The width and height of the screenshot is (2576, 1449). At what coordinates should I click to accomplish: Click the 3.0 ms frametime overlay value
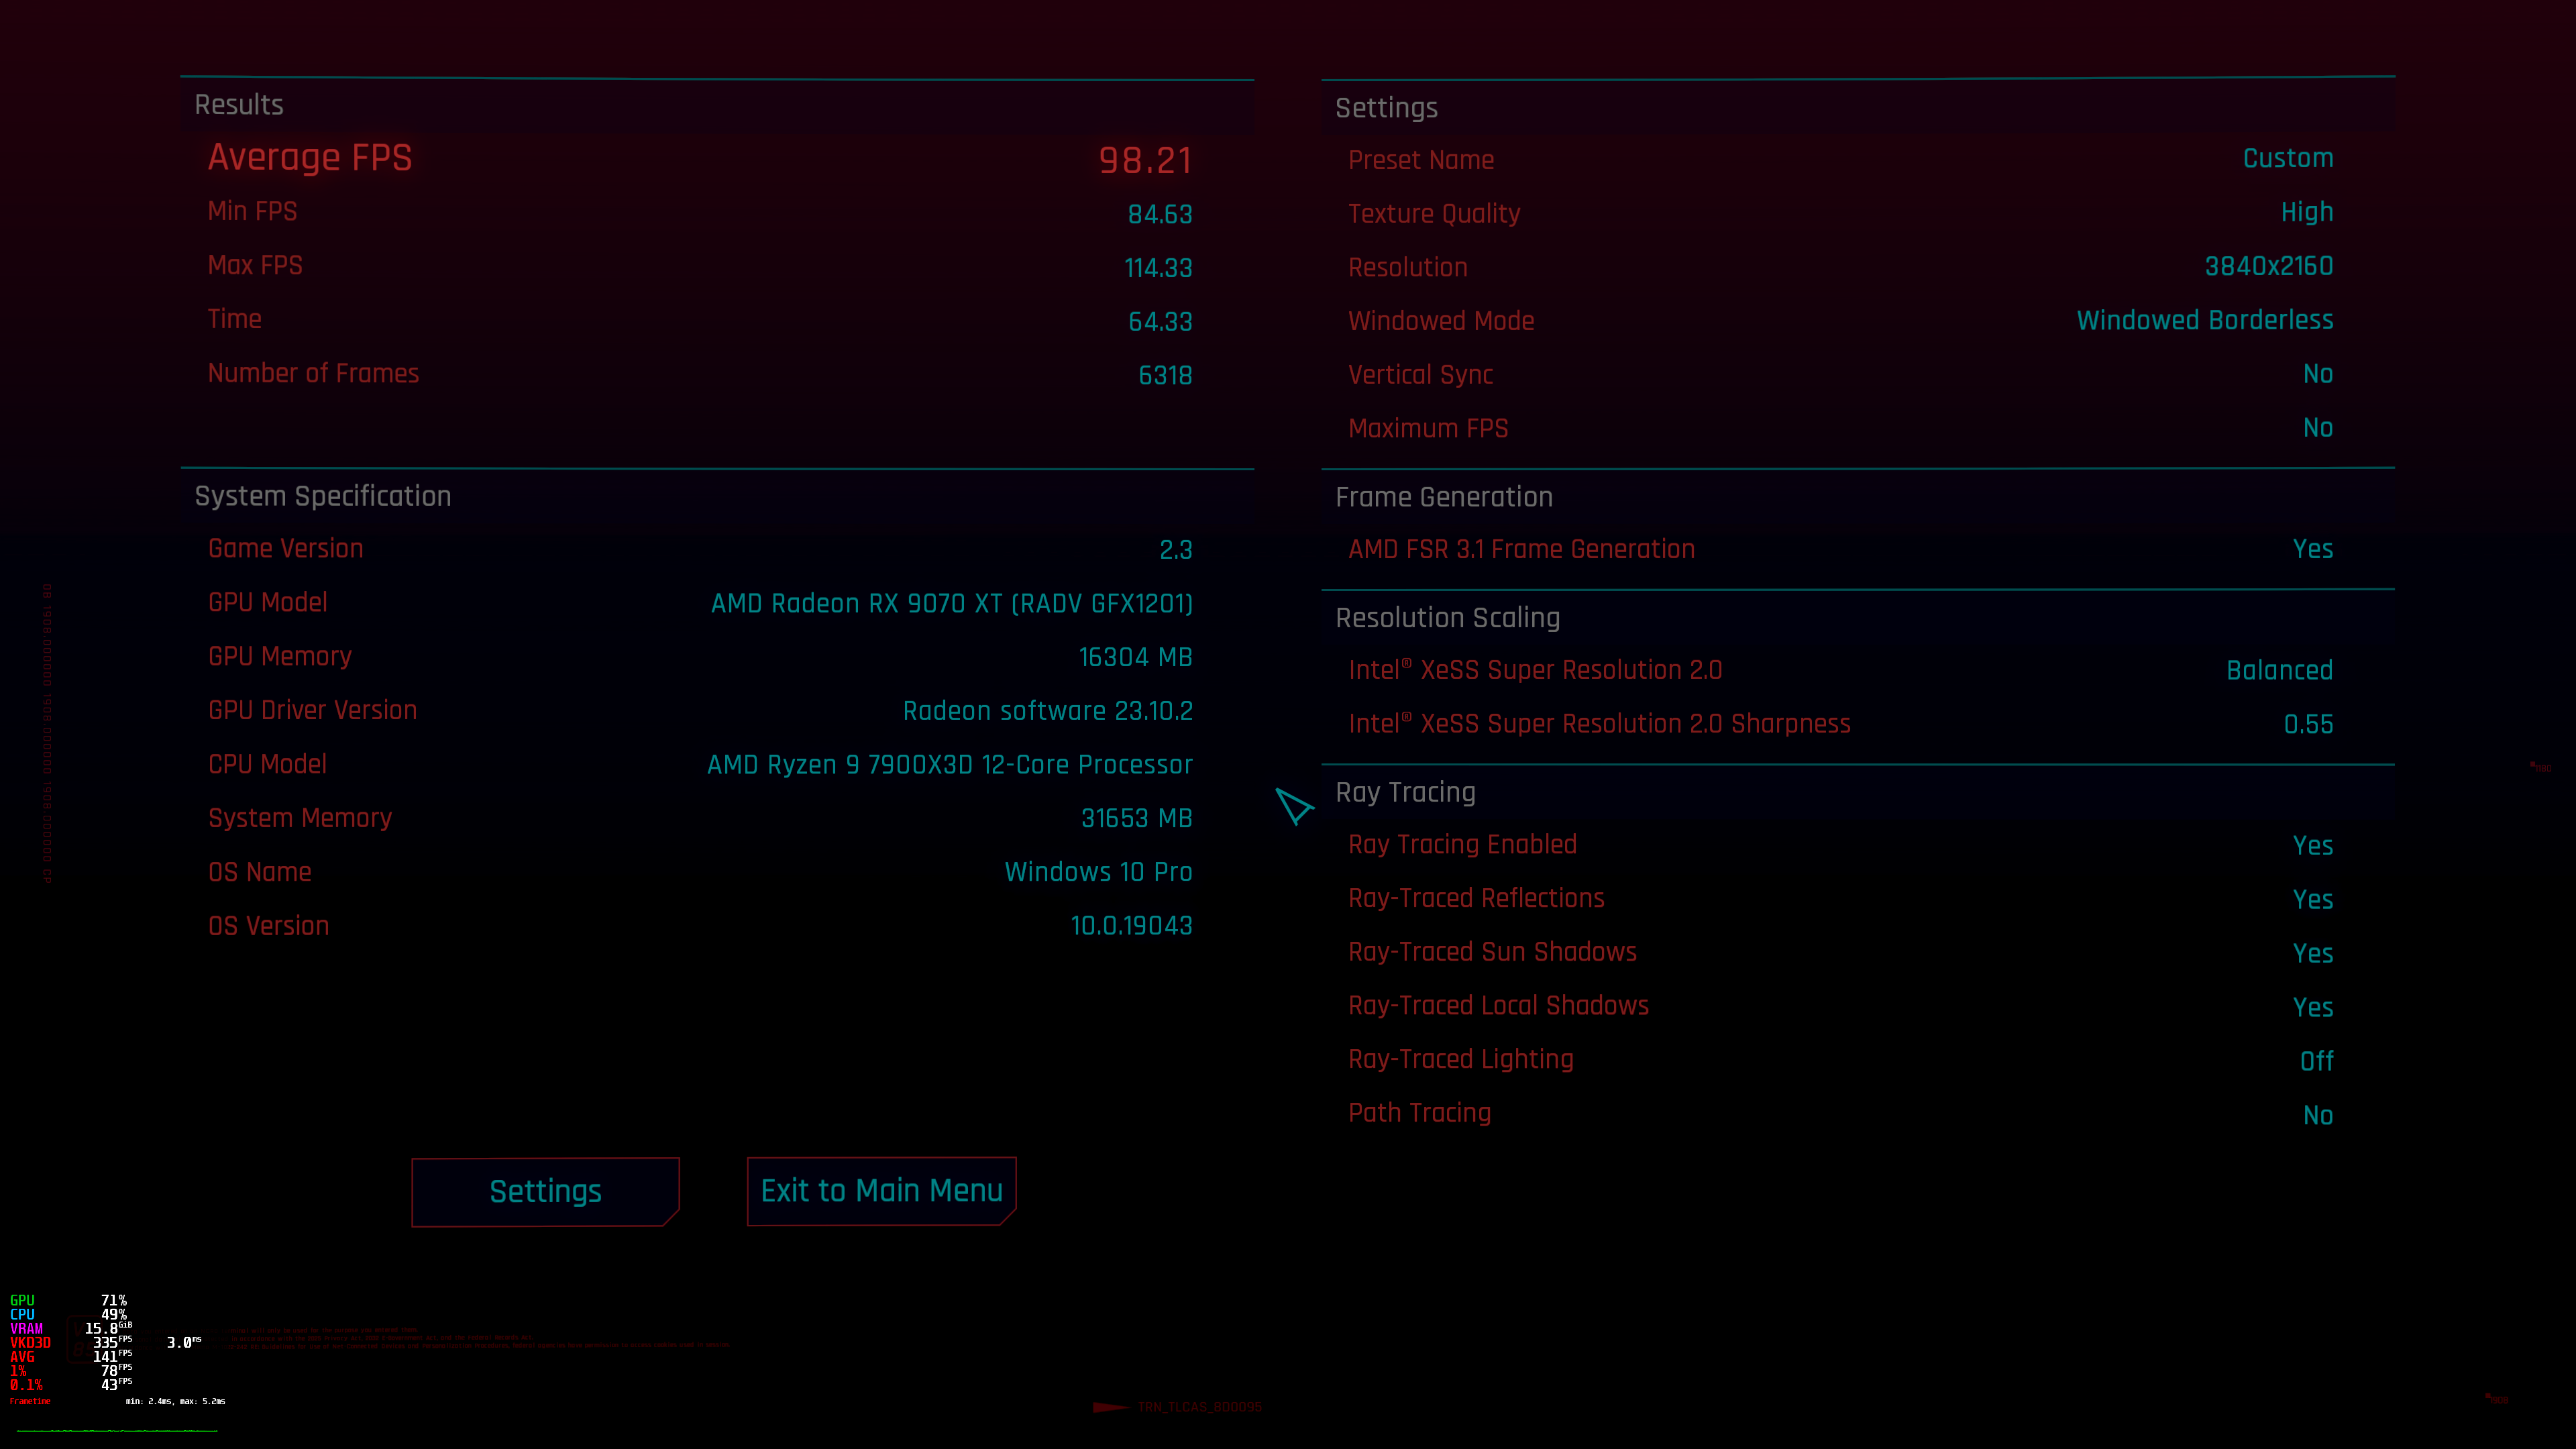click(184, 1343)
